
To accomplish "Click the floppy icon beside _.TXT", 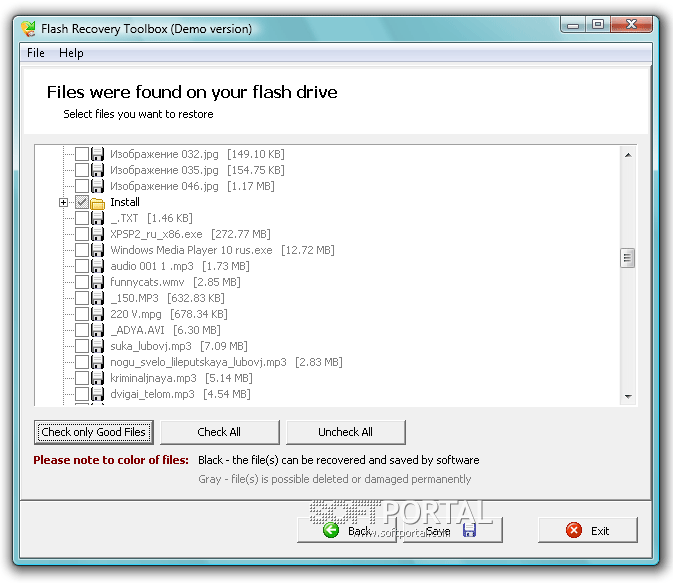I will [x=97, y=218].
